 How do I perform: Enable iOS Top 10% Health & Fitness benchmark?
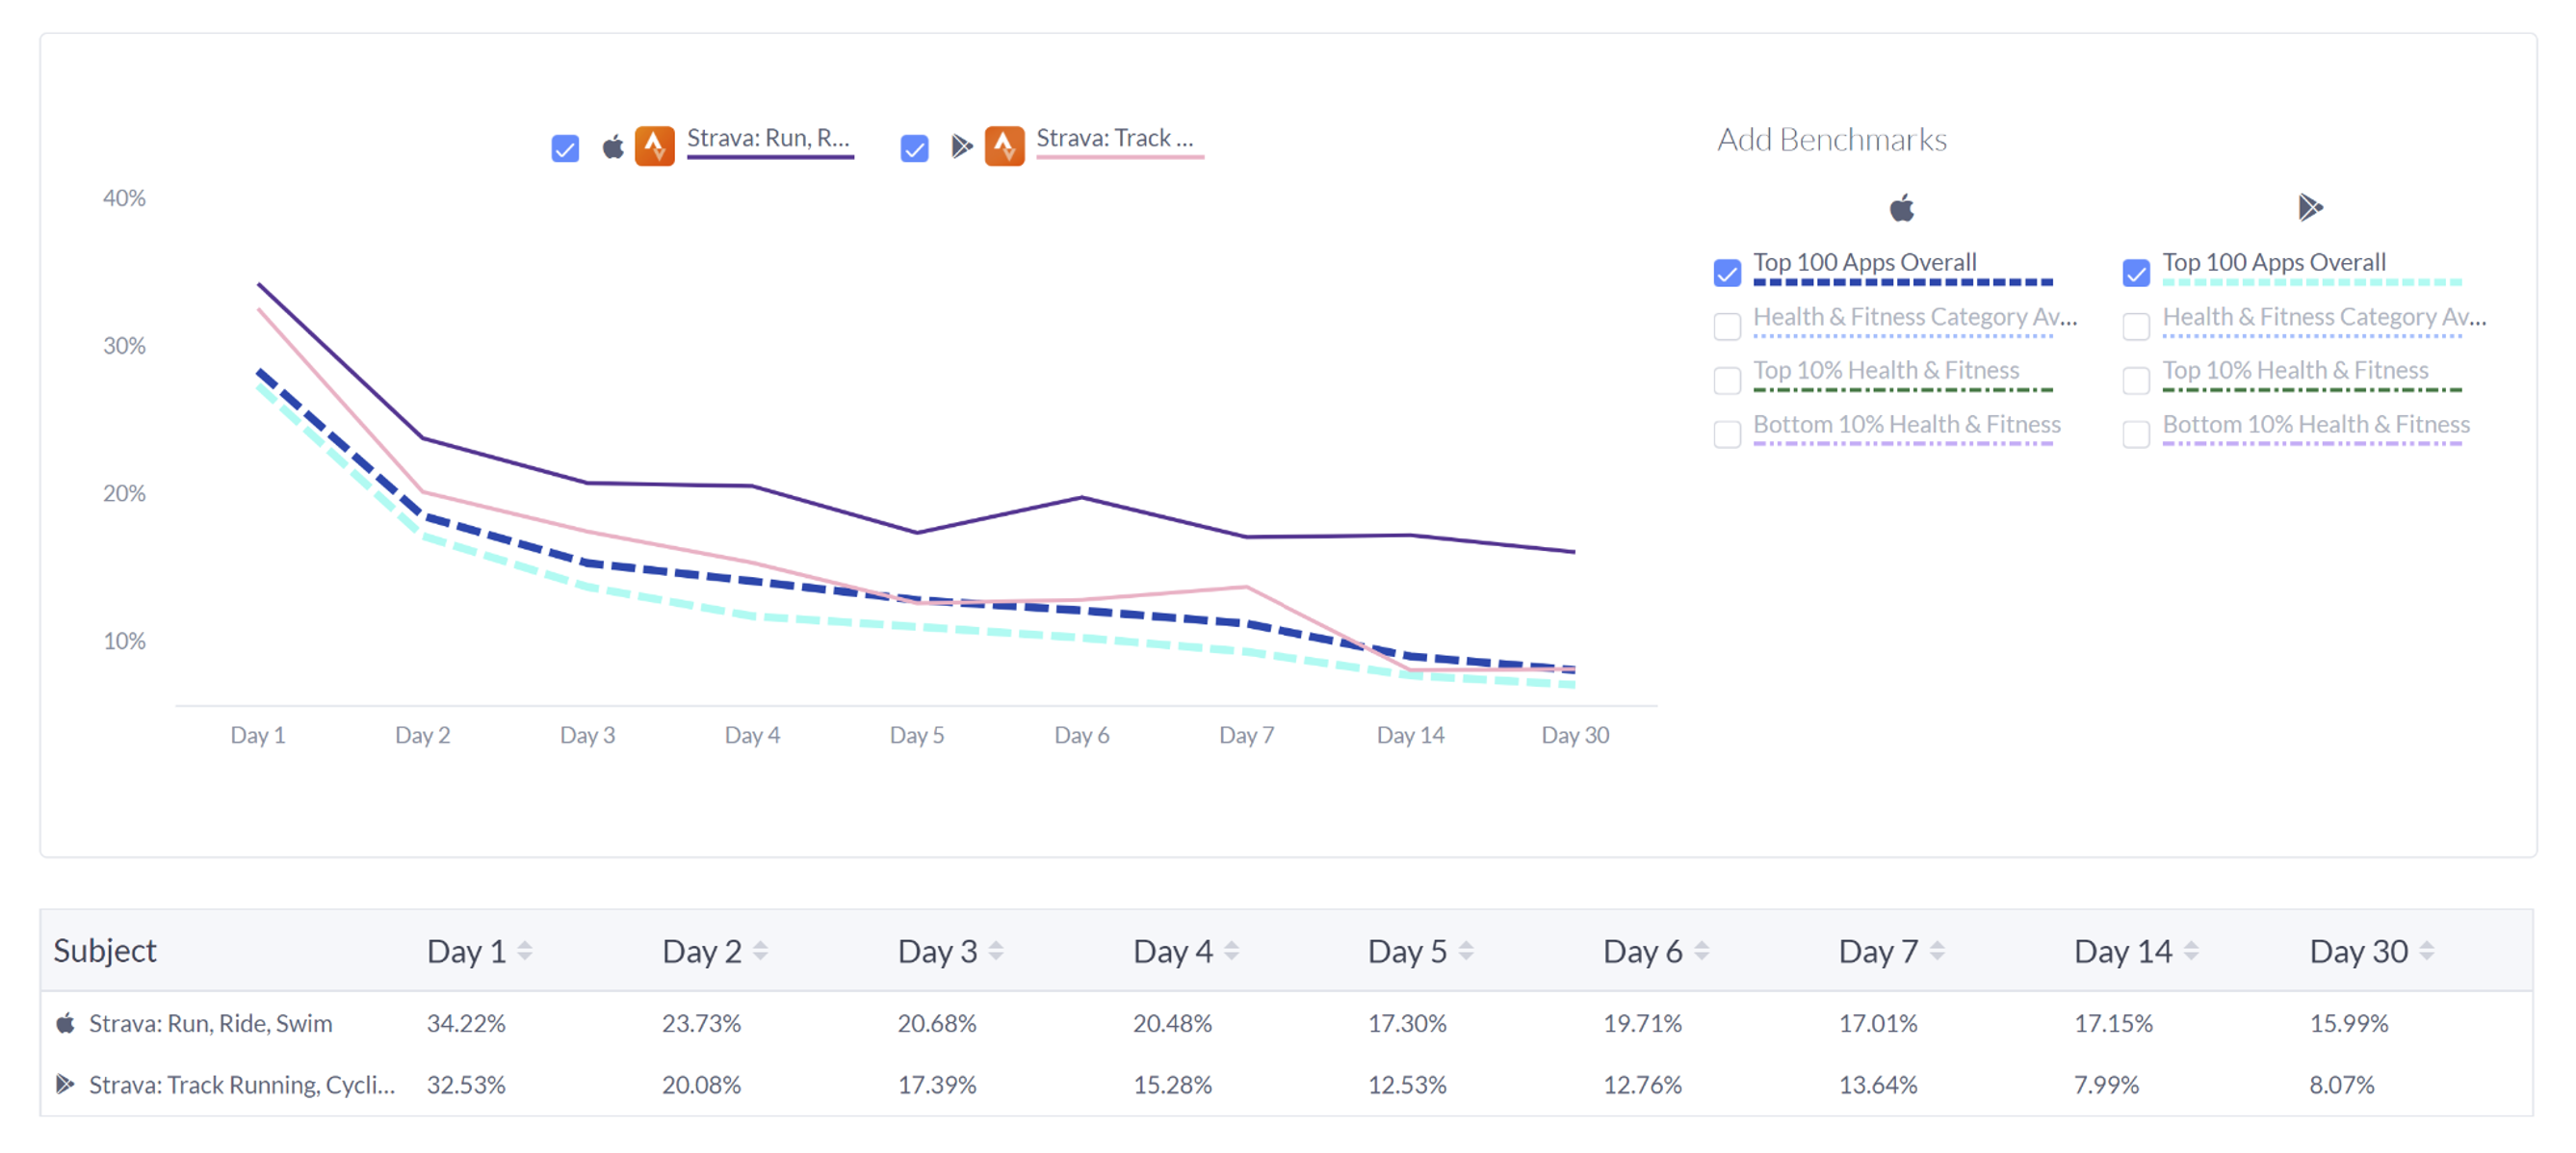[x=1727, y=380]
